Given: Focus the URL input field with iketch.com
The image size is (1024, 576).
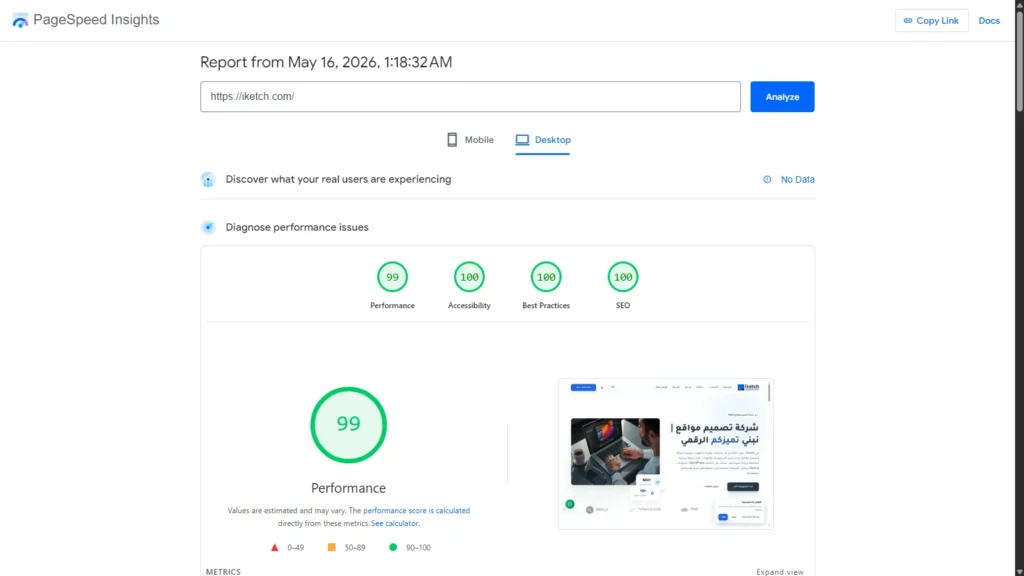Looking at the screenshot, I should click(x=470, y=97).
